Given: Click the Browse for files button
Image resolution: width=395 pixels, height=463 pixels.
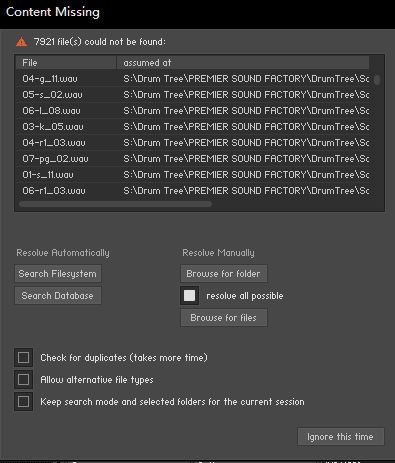Looking at the screenshot, I should 224,318.
